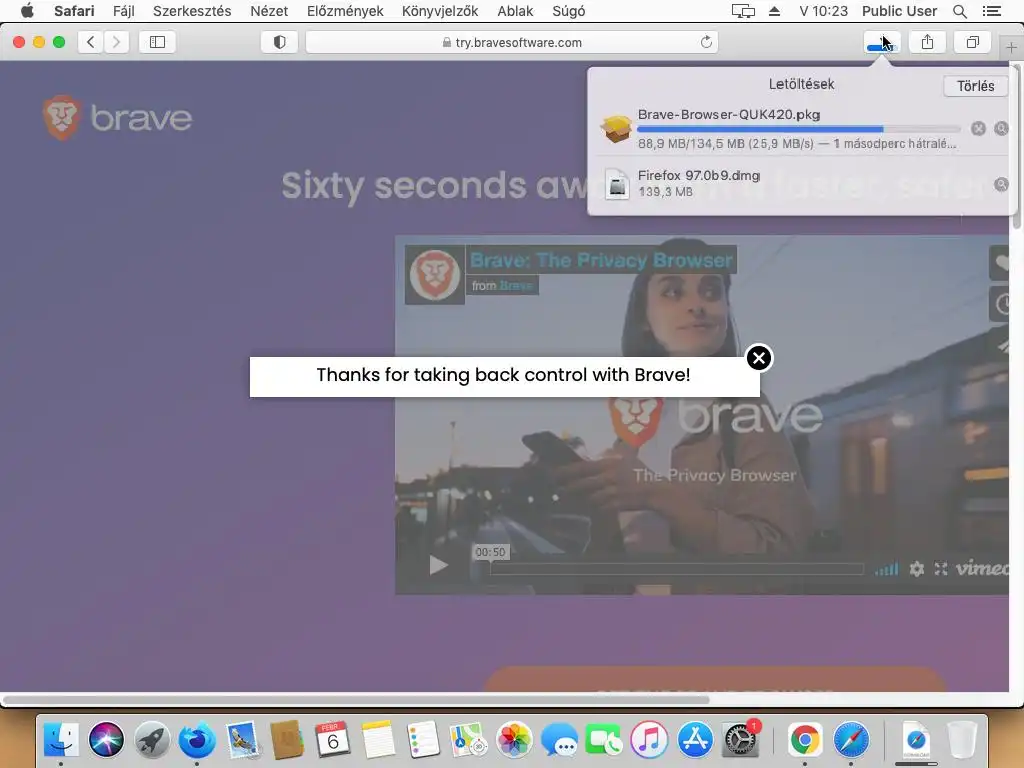Click the menu bar clock V 10:23
This screenshot has width=1024, height=768.
(x=824, y=11)
